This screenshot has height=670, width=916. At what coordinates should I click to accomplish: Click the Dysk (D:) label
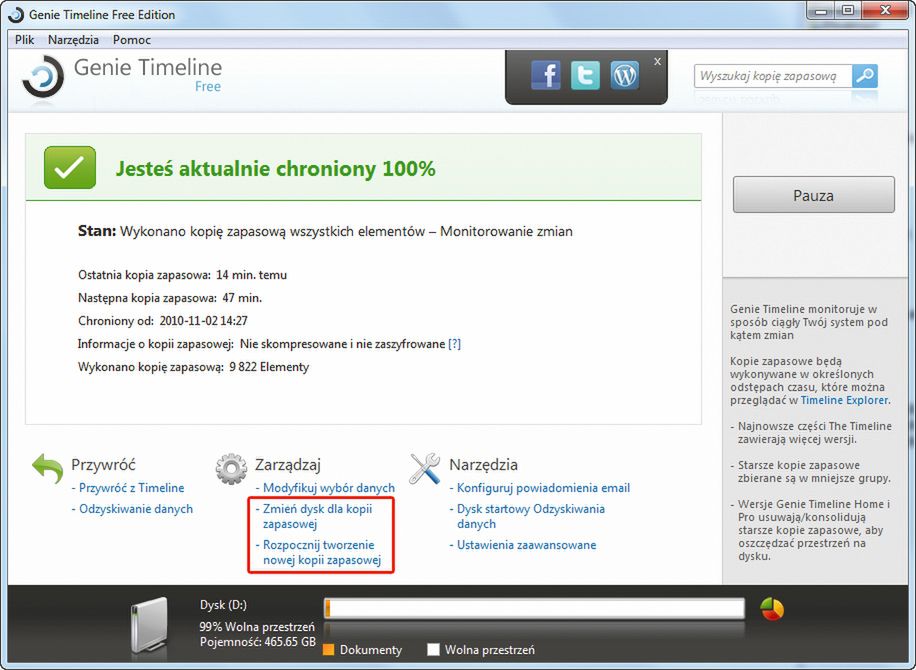point(223,605)
